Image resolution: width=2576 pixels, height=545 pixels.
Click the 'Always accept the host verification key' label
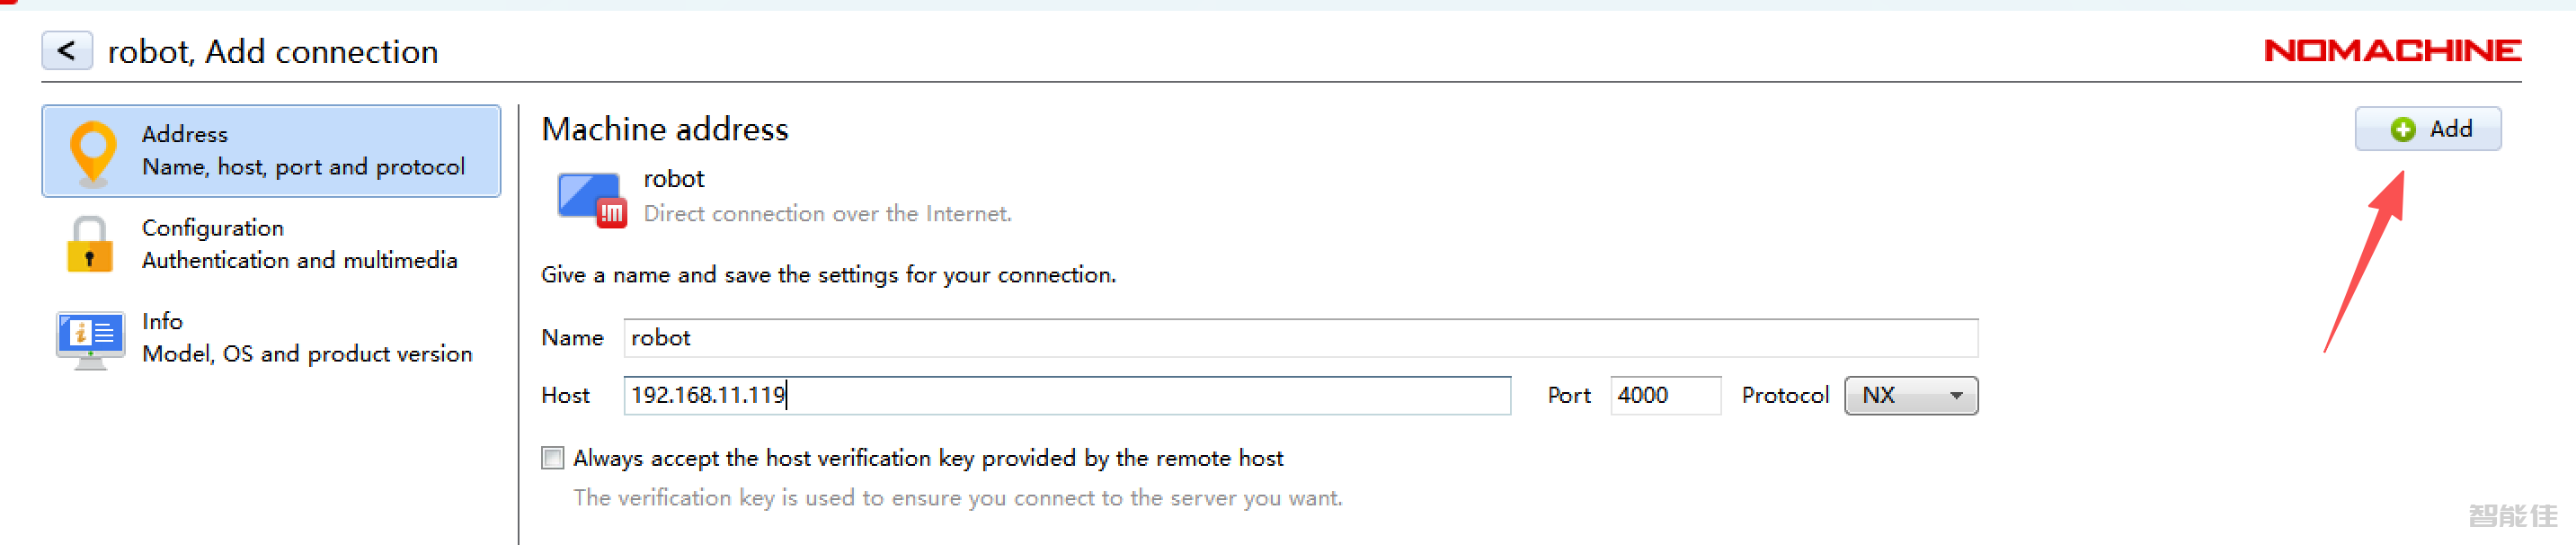927,458
